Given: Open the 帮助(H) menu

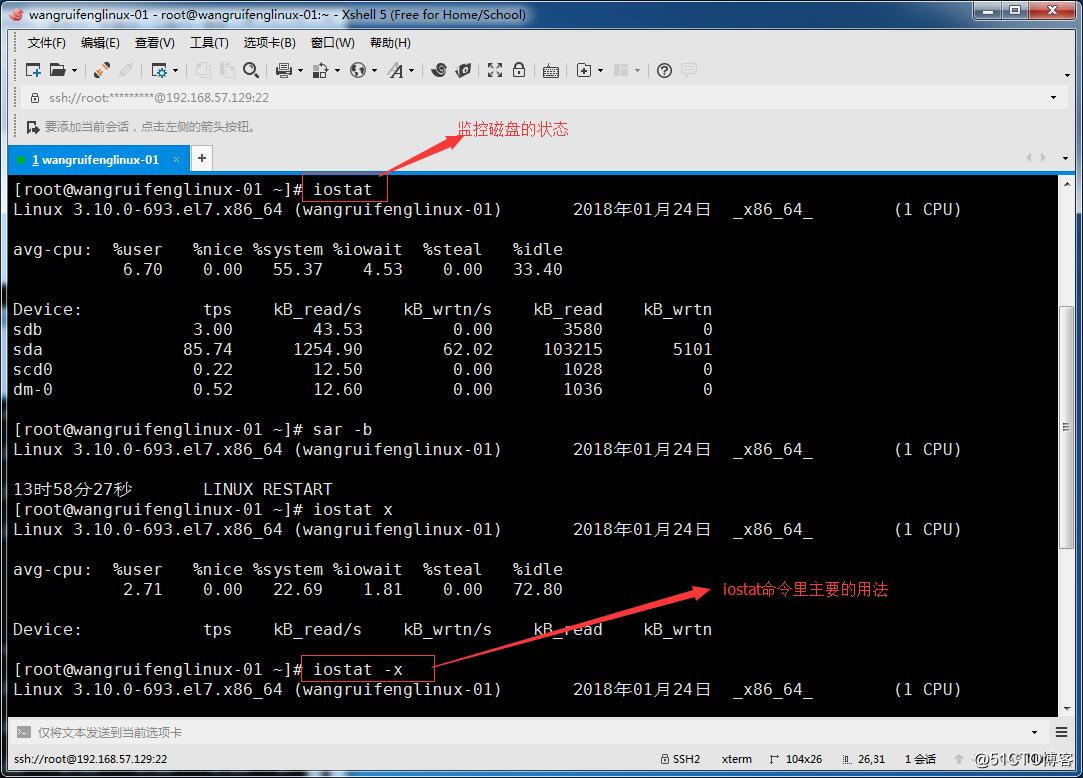Looking at the screenshot, I should 390,43.
